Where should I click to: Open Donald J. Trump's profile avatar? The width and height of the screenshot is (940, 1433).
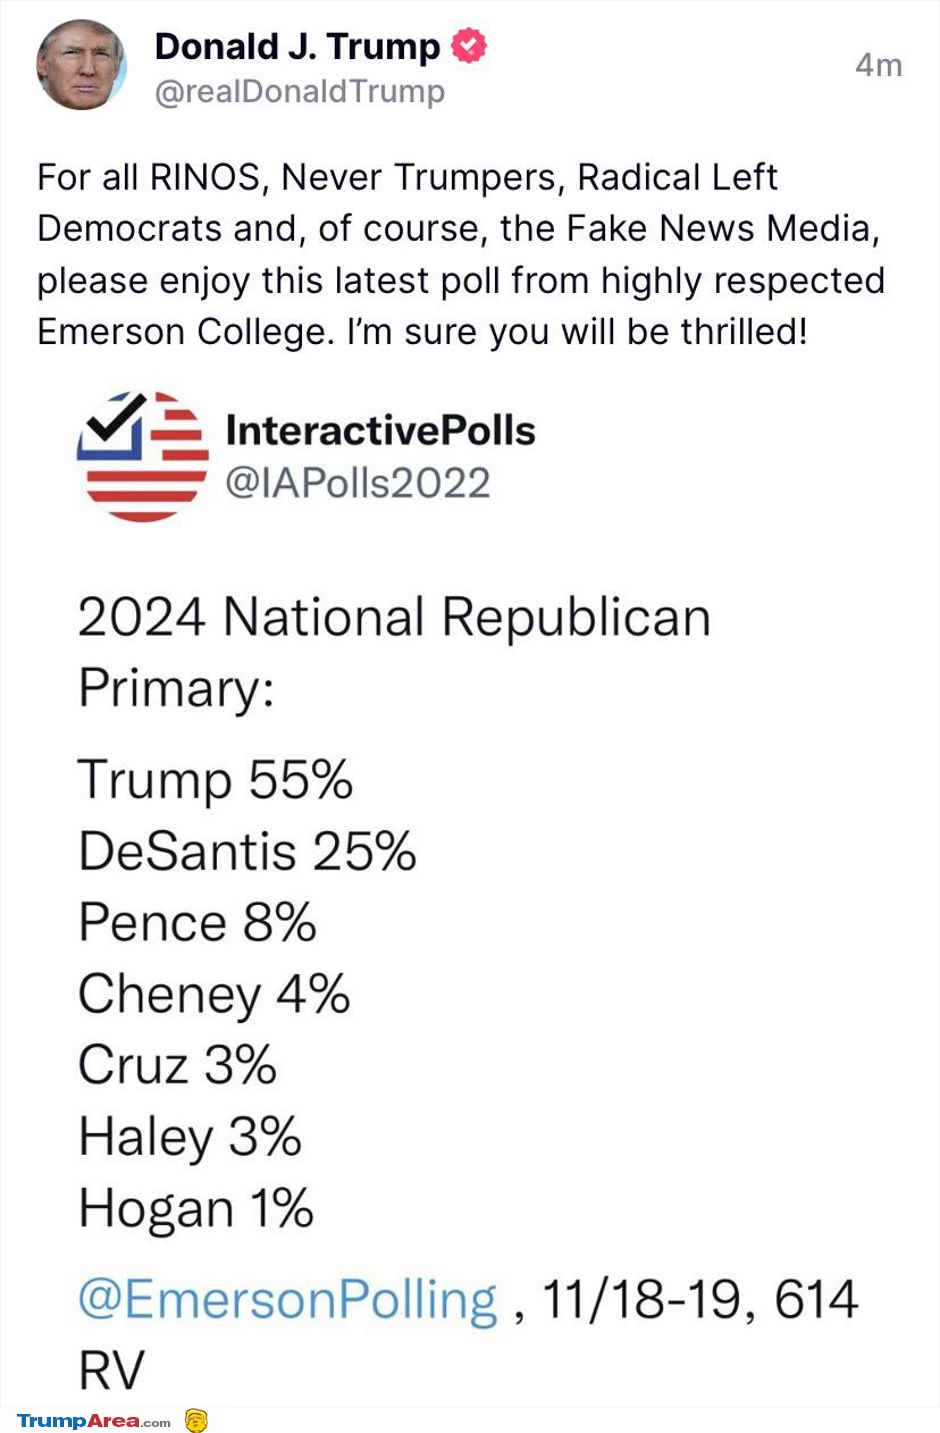82,65
